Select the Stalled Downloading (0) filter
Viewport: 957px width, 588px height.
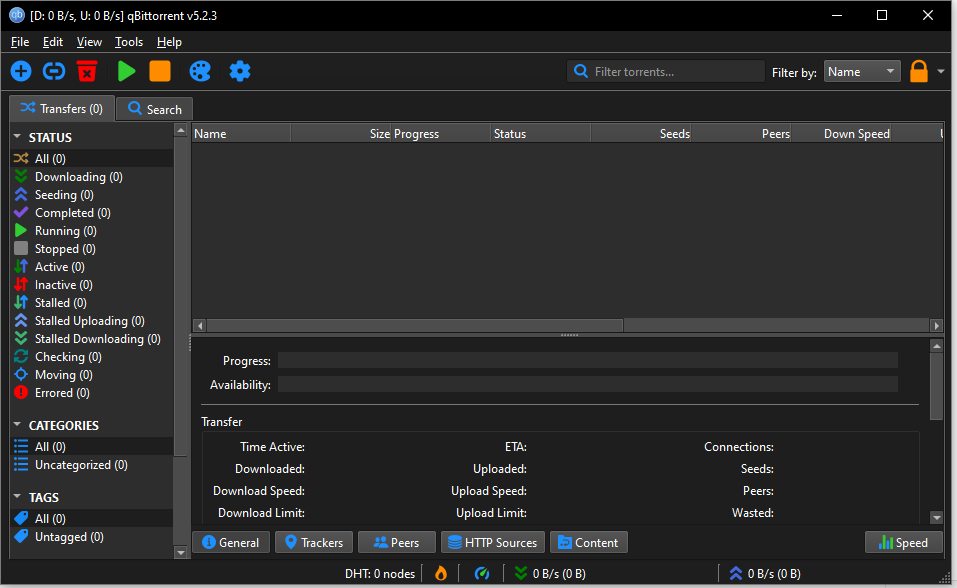[92, 339]
